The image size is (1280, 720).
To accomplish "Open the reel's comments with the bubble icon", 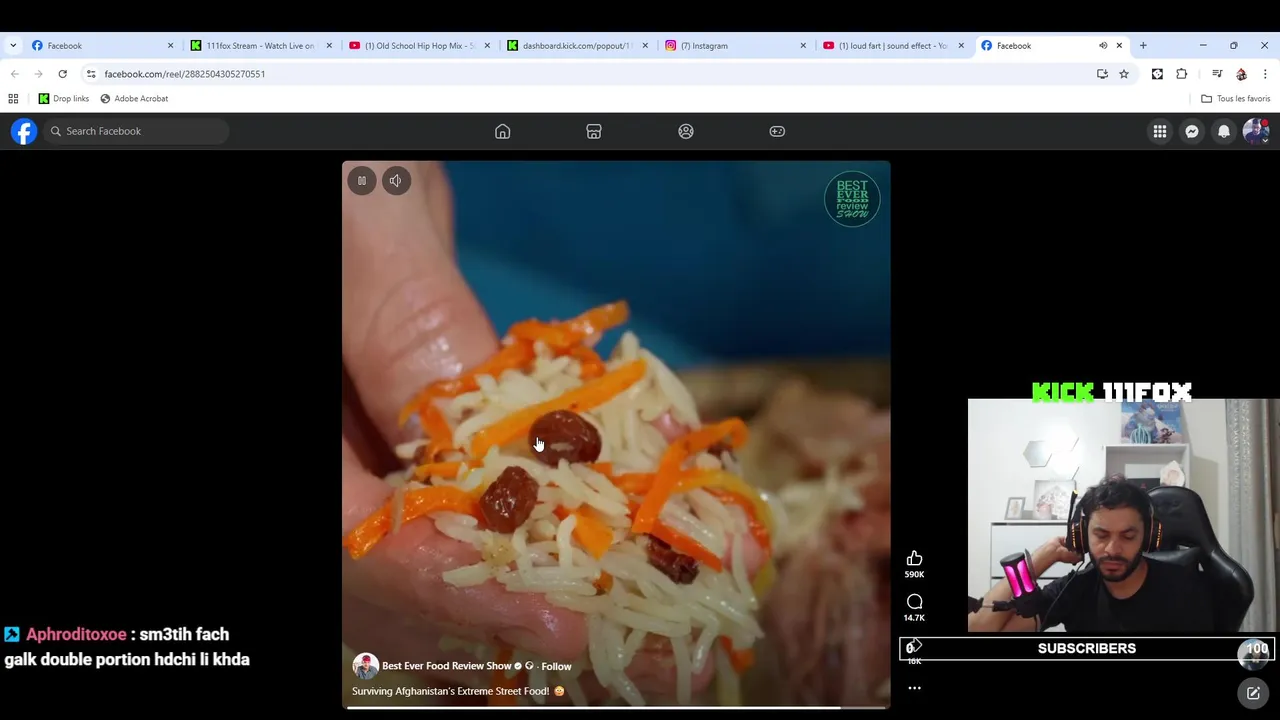I will 914,602.
